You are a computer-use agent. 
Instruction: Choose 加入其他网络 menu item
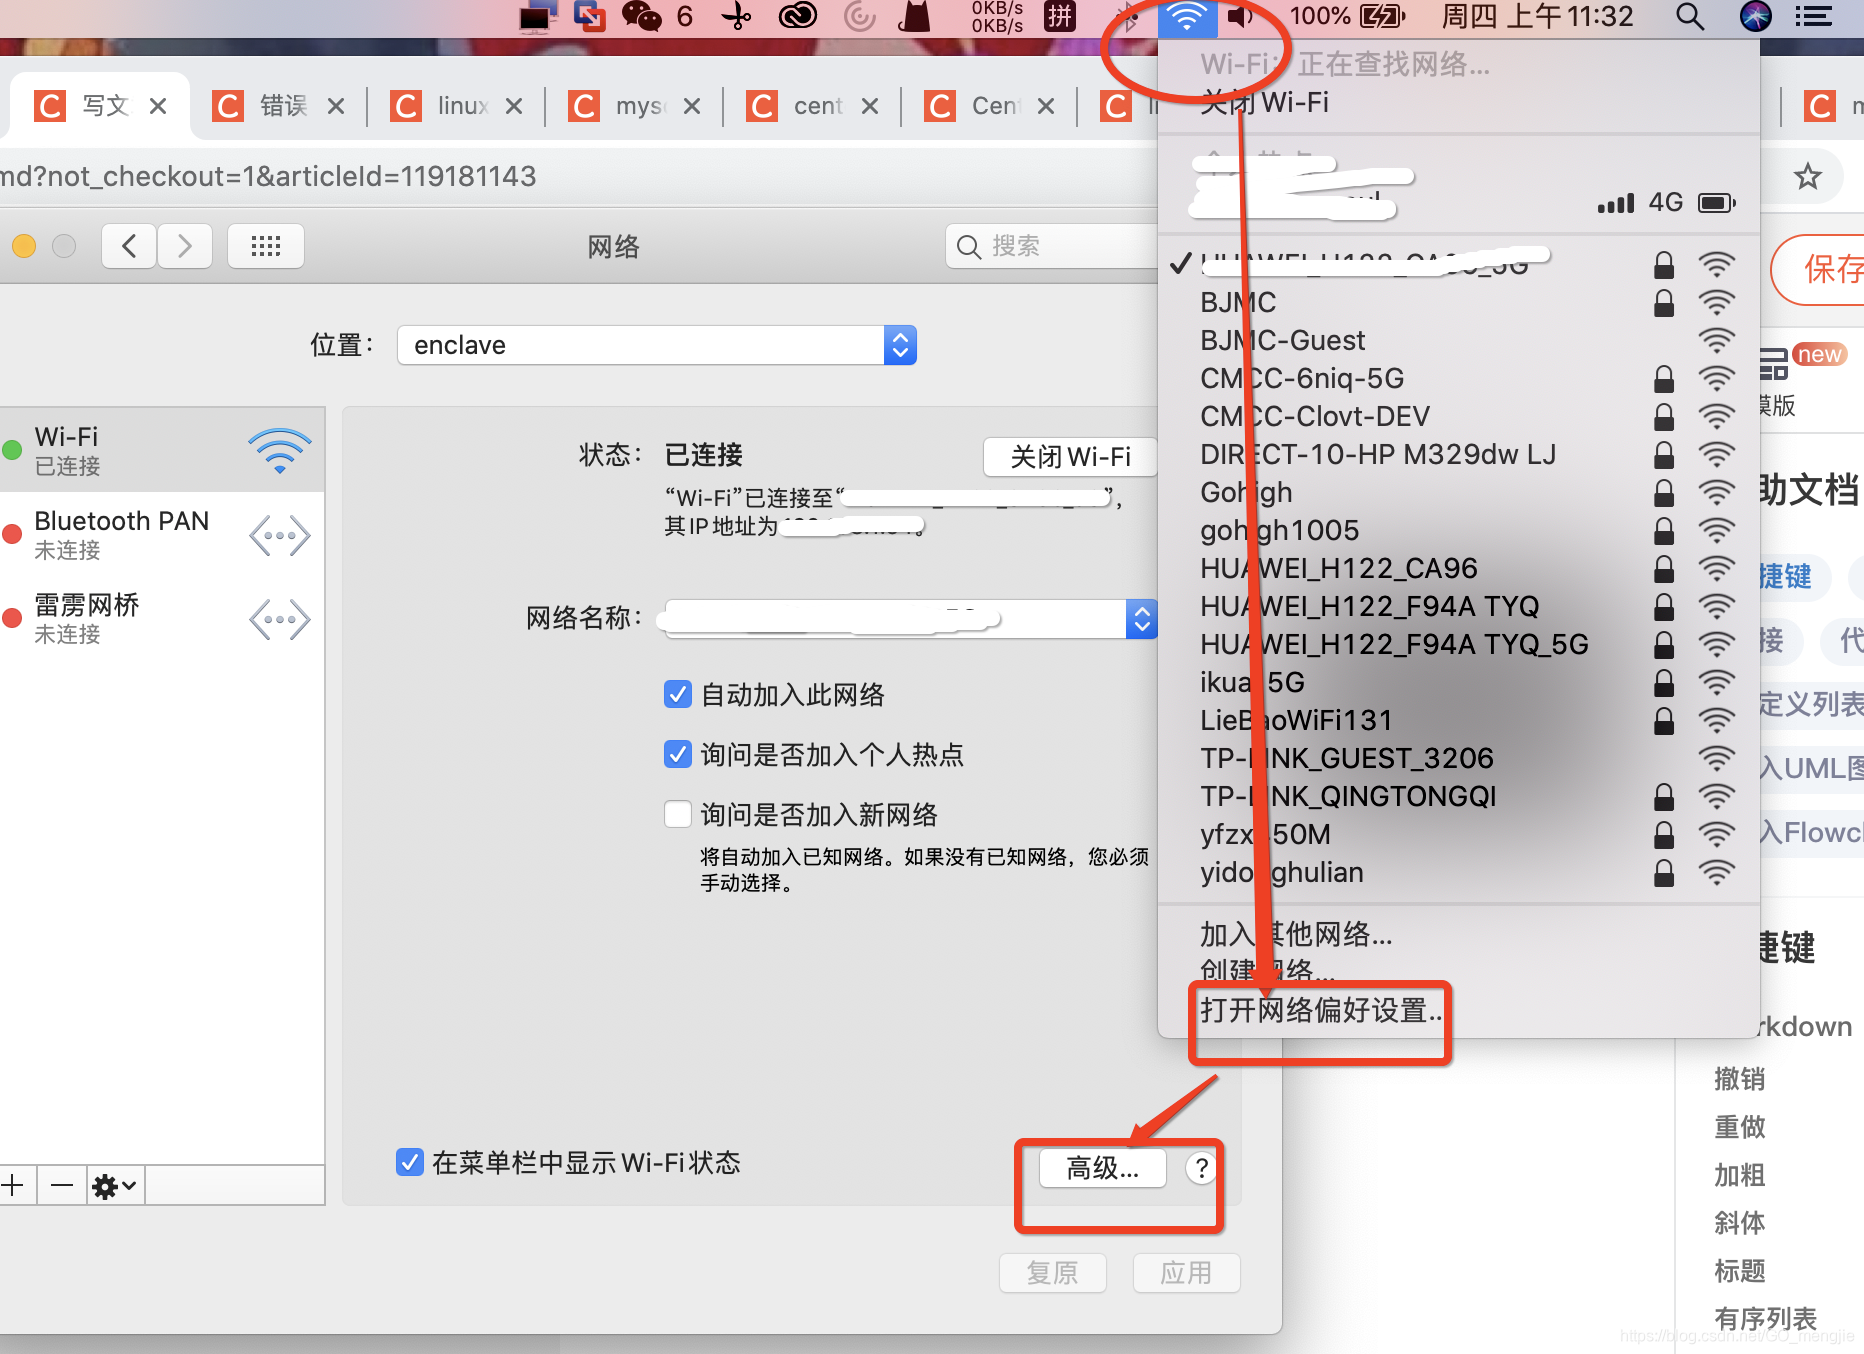tap(1296, 934)
